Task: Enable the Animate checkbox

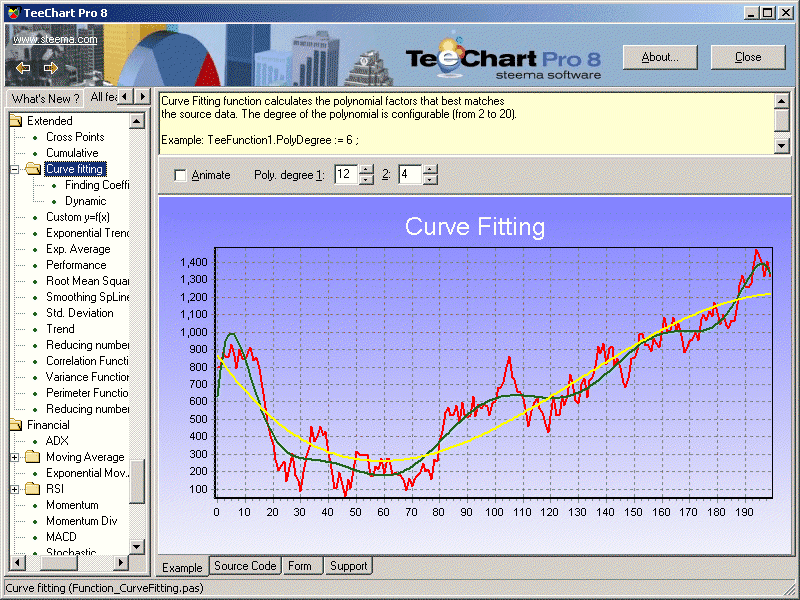Action: pyautogui.click(x=180, y=176)
